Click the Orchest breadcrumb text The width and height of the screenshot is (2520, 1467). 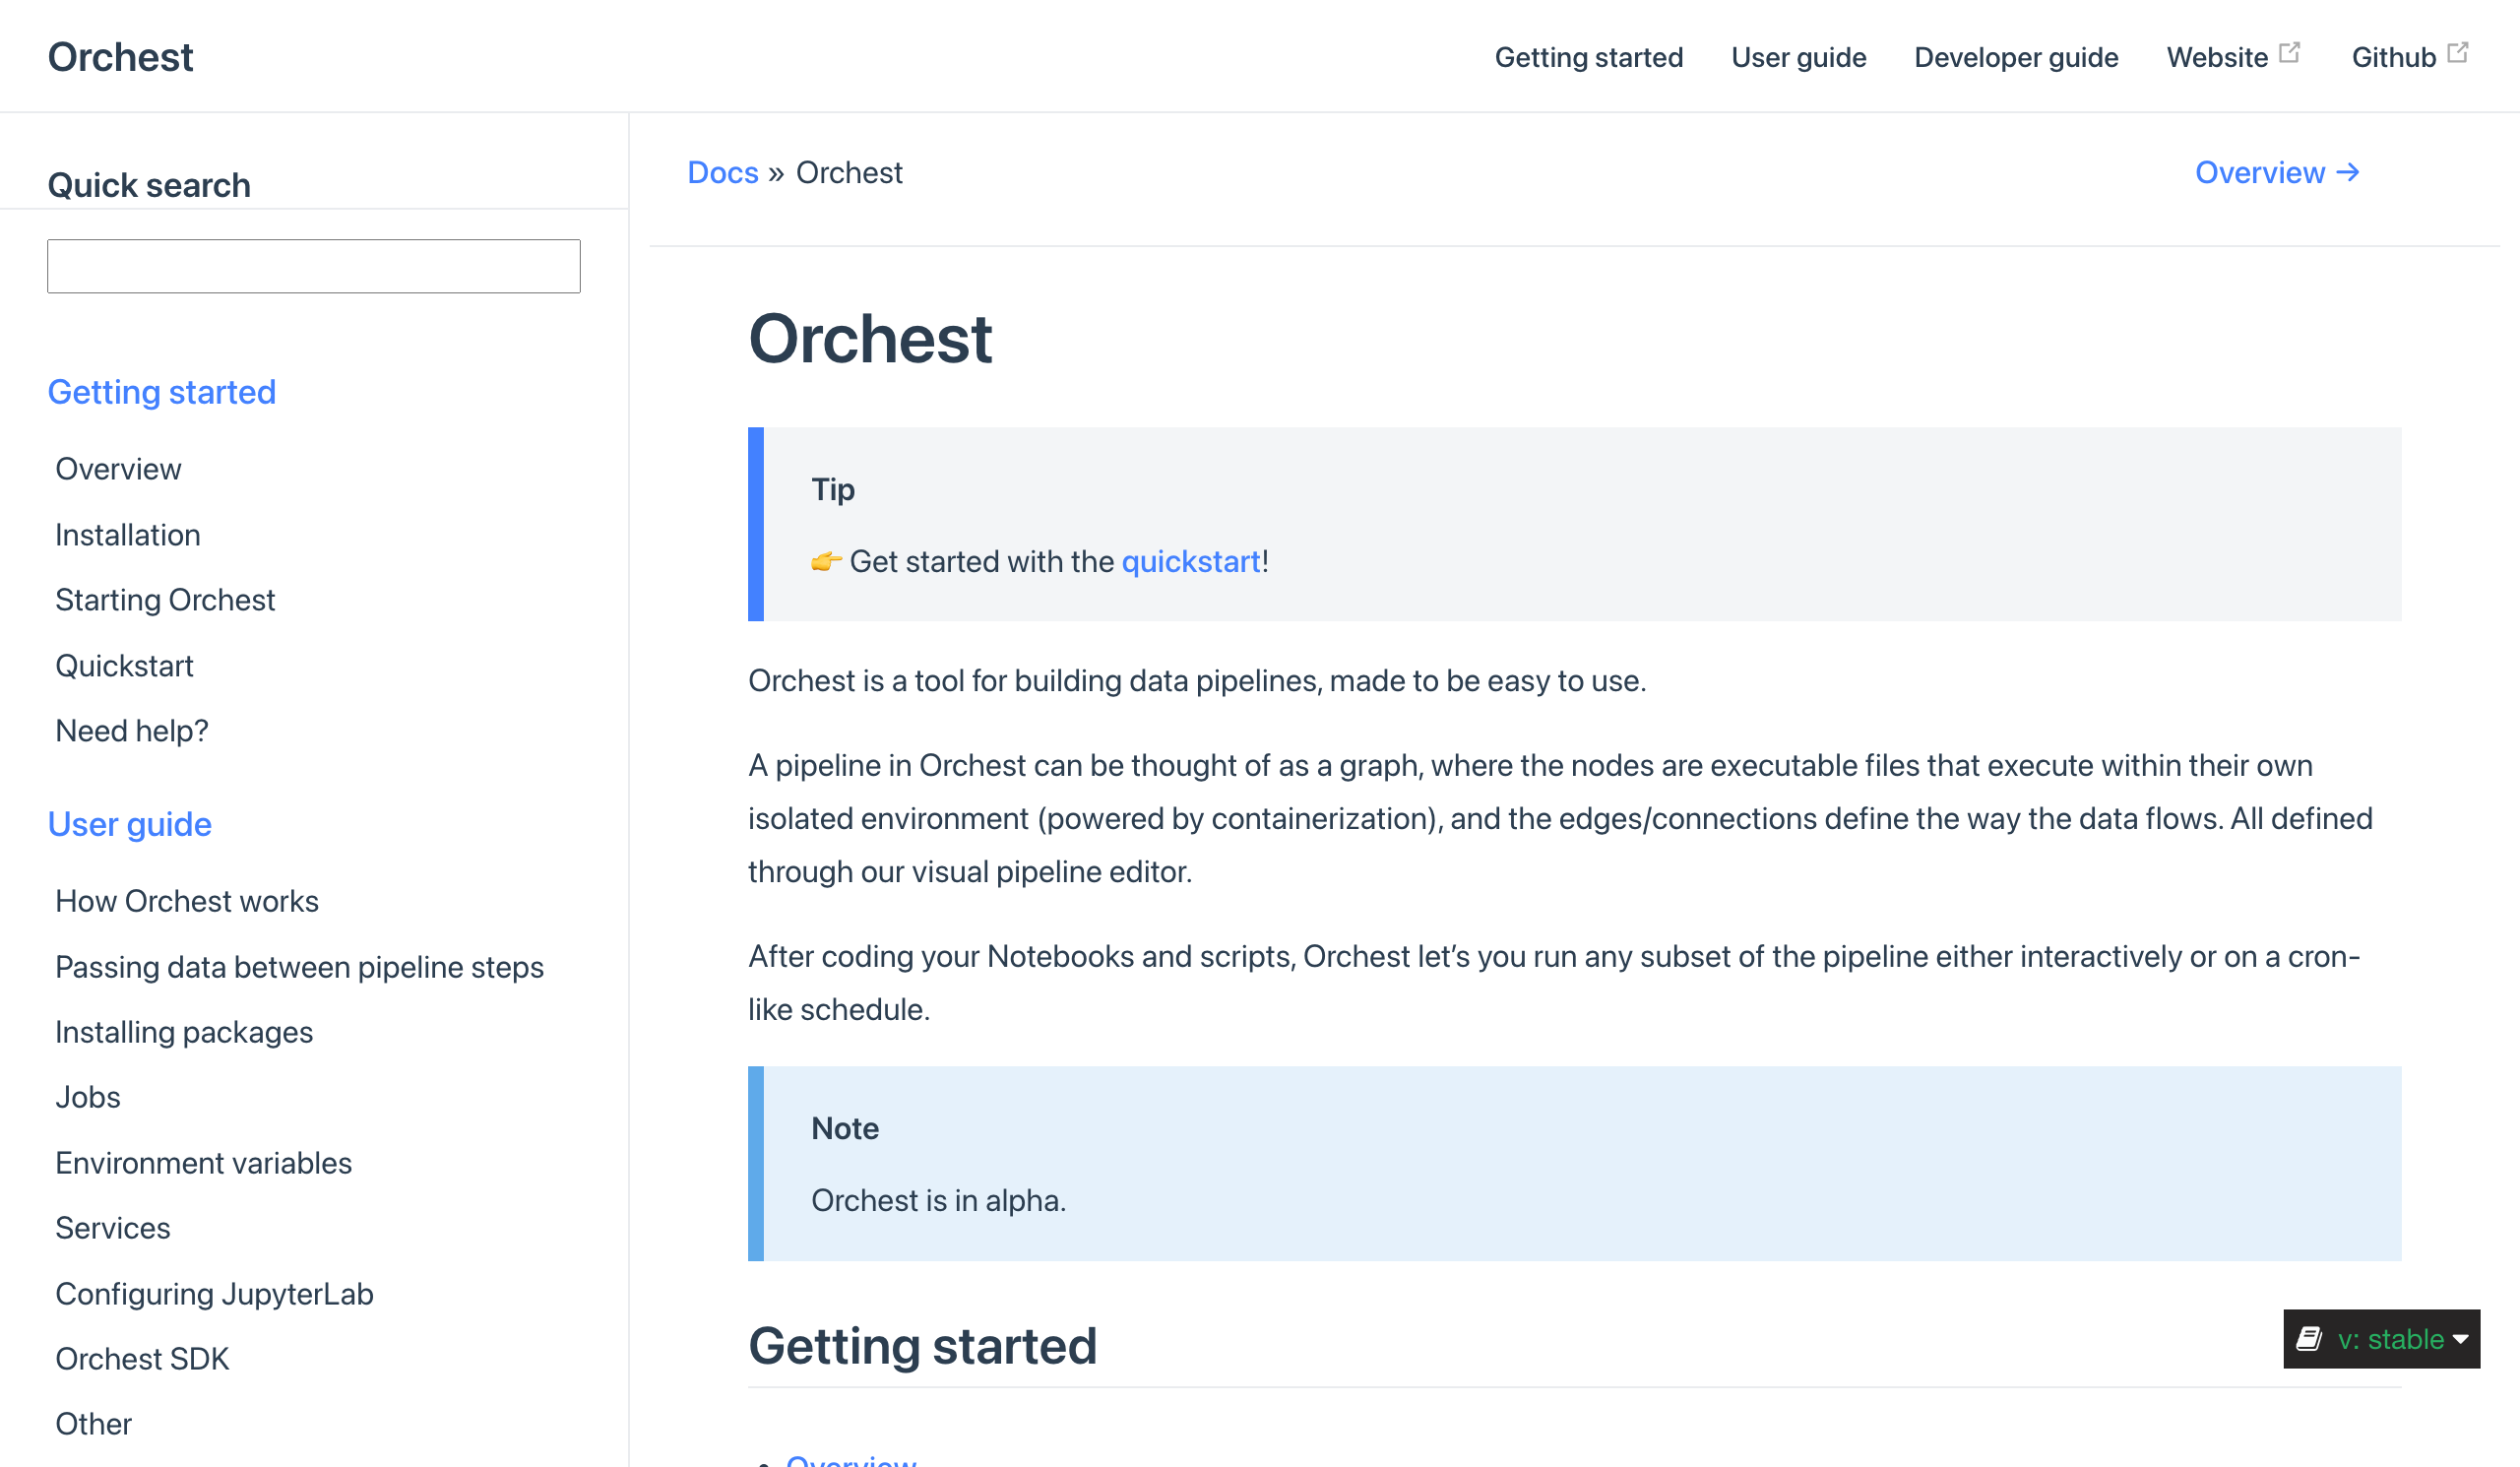click(849, 173)
